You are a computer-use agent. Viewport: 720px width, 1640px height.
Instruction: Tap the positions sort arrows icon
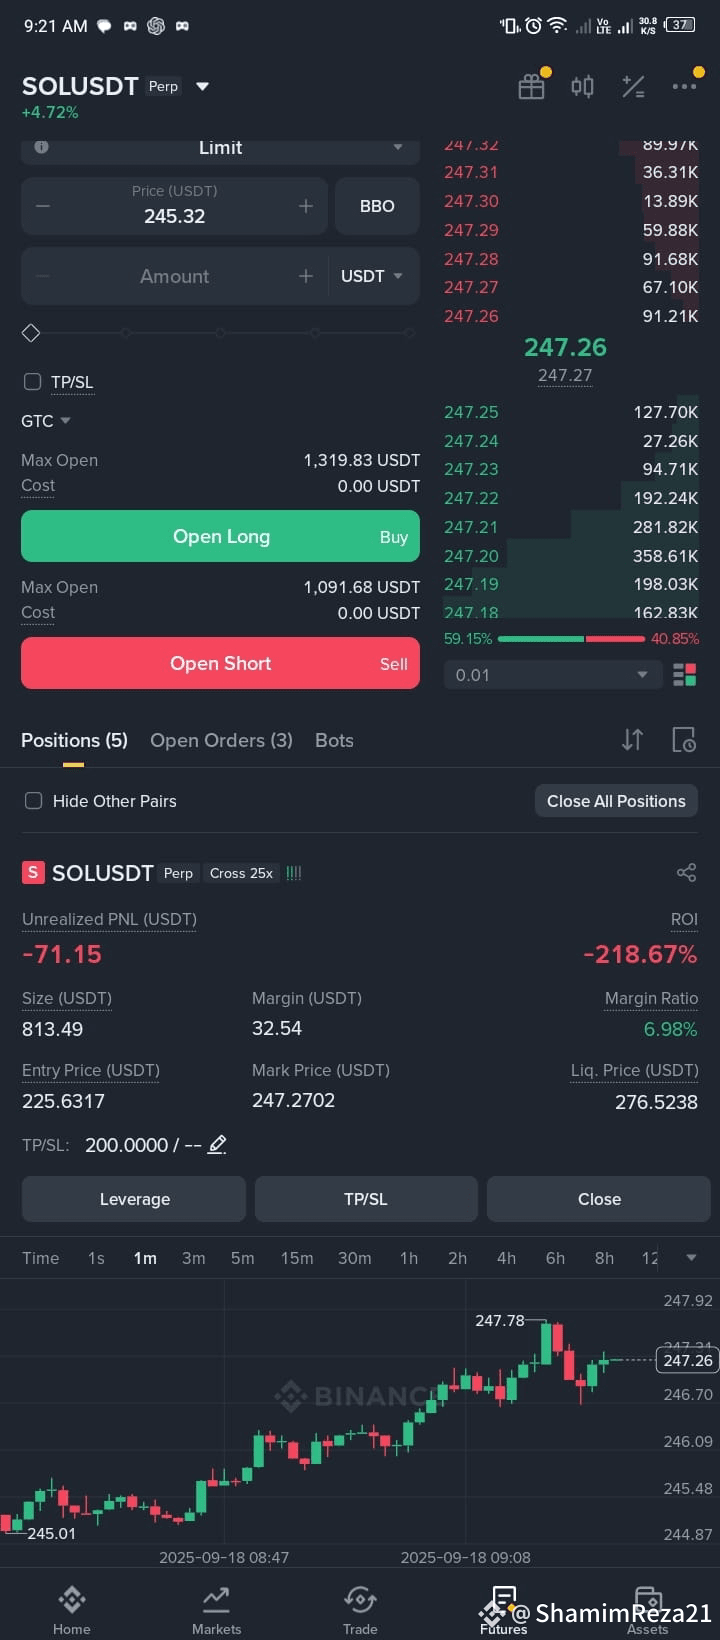tap(632, 740)
